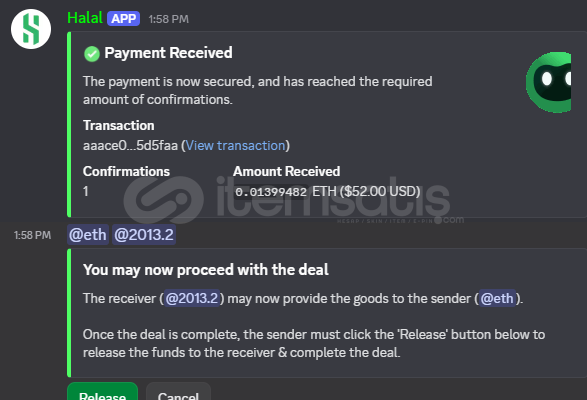Open the Halal bot avatar profile
This screenshot has height=400, width=587.
pyautogui.click(x=31, y=29)
